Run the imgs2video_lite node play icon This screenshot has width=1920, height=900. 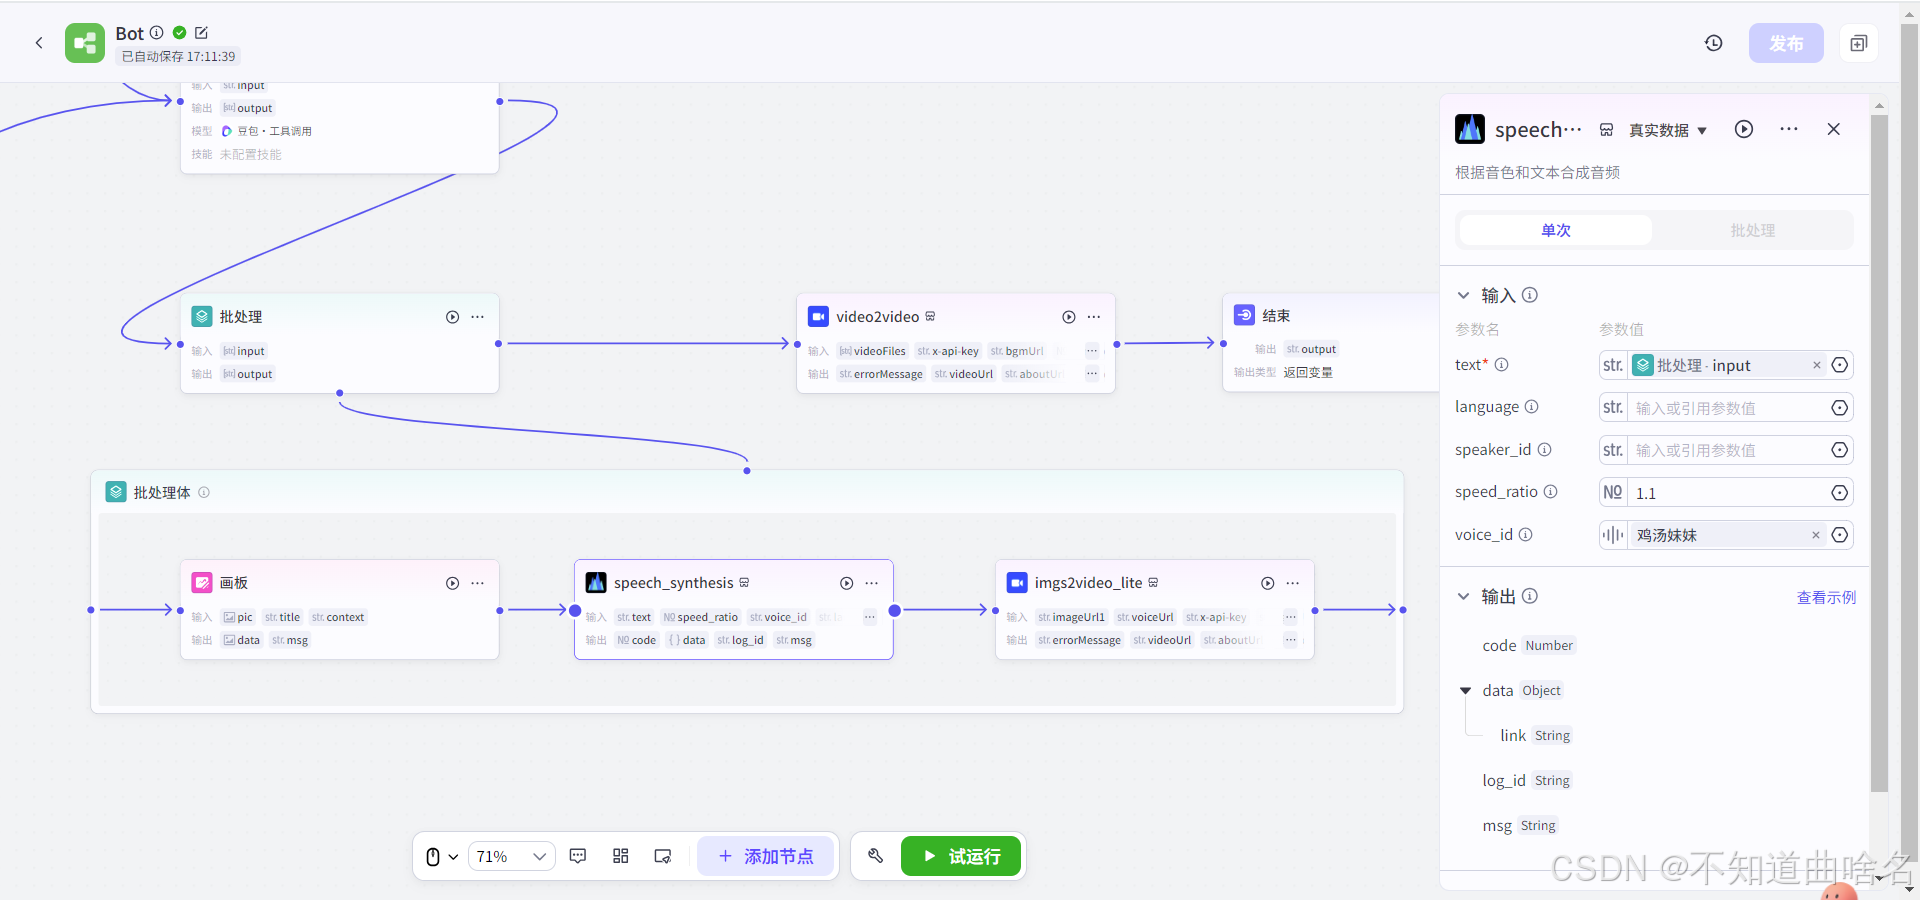click(1268, 583)
